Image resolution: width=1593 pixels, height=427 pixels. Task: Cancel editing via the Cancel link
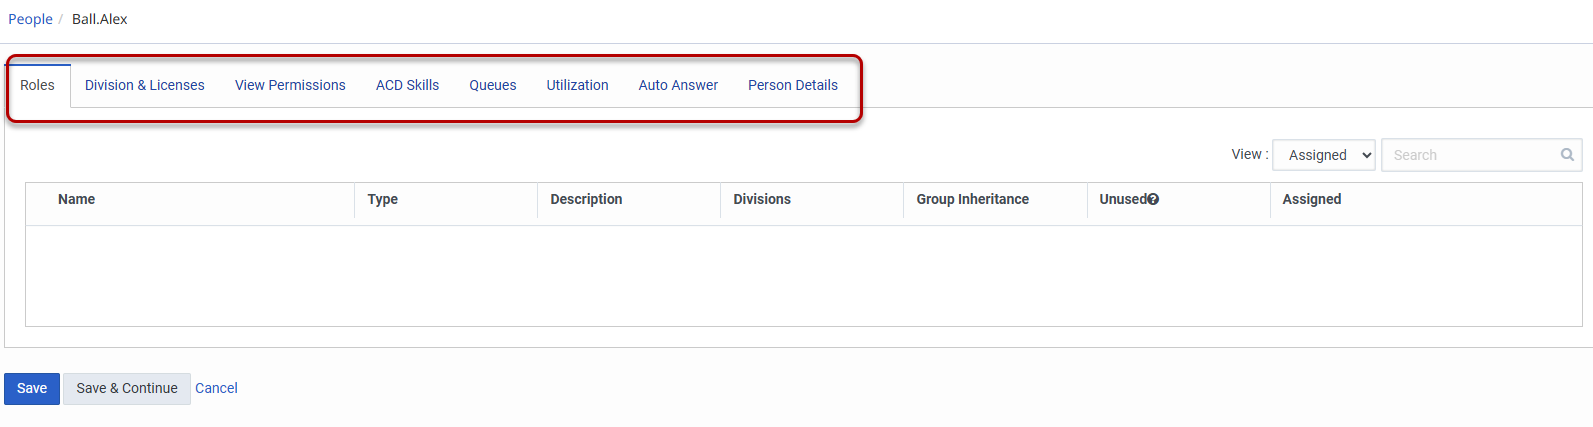(216, 388)
